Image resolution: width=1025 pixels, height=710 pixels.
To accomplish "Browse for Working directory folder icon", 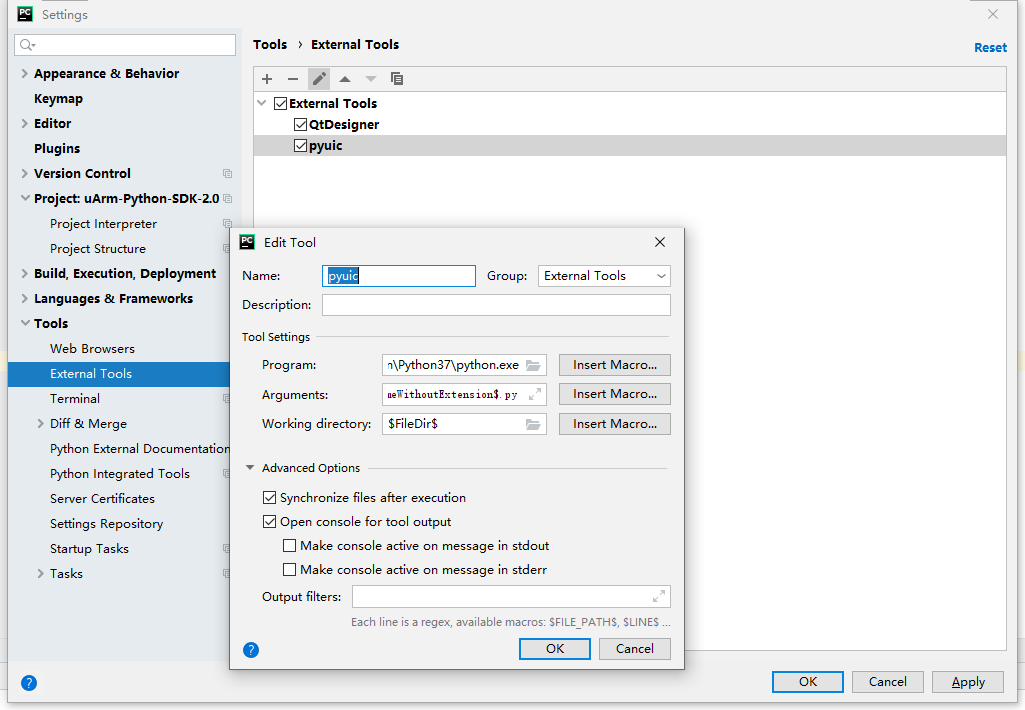I will [x=533, y=424].
